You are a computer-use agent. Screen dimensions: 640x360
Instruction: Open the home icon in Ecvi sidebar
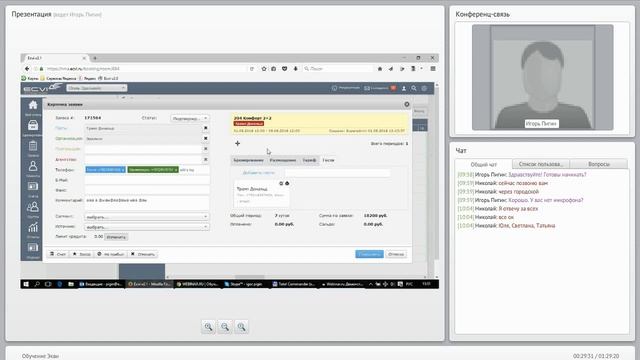tap(33, 105)
